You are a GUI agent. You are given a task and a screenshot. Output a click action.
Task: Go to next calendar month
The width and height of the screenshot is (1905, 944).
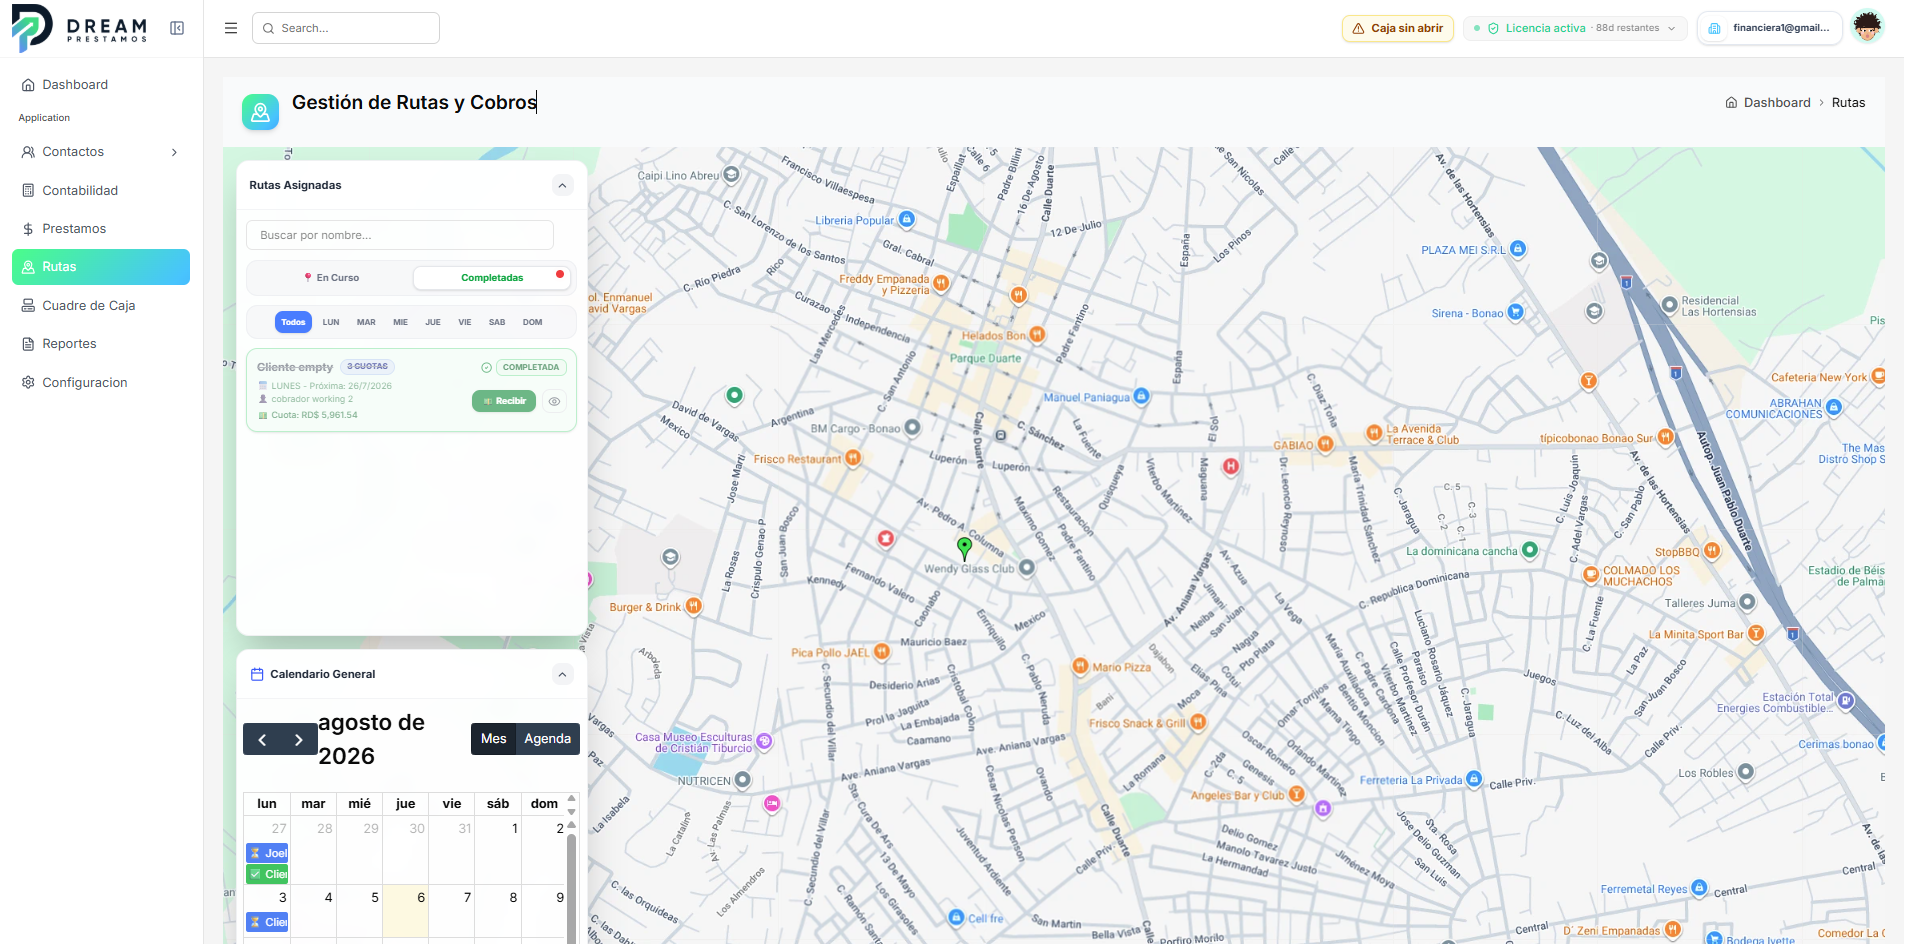(x=299, y=740)
